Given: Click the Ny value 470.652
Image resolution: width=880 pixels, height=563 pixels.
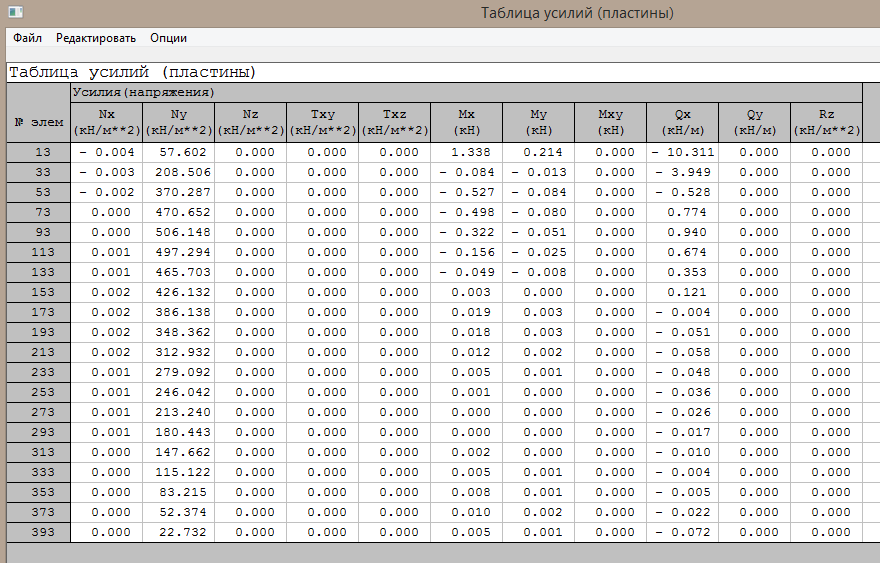Looking at the screenshot, I should pyautogui.click(x=178, y=212).
